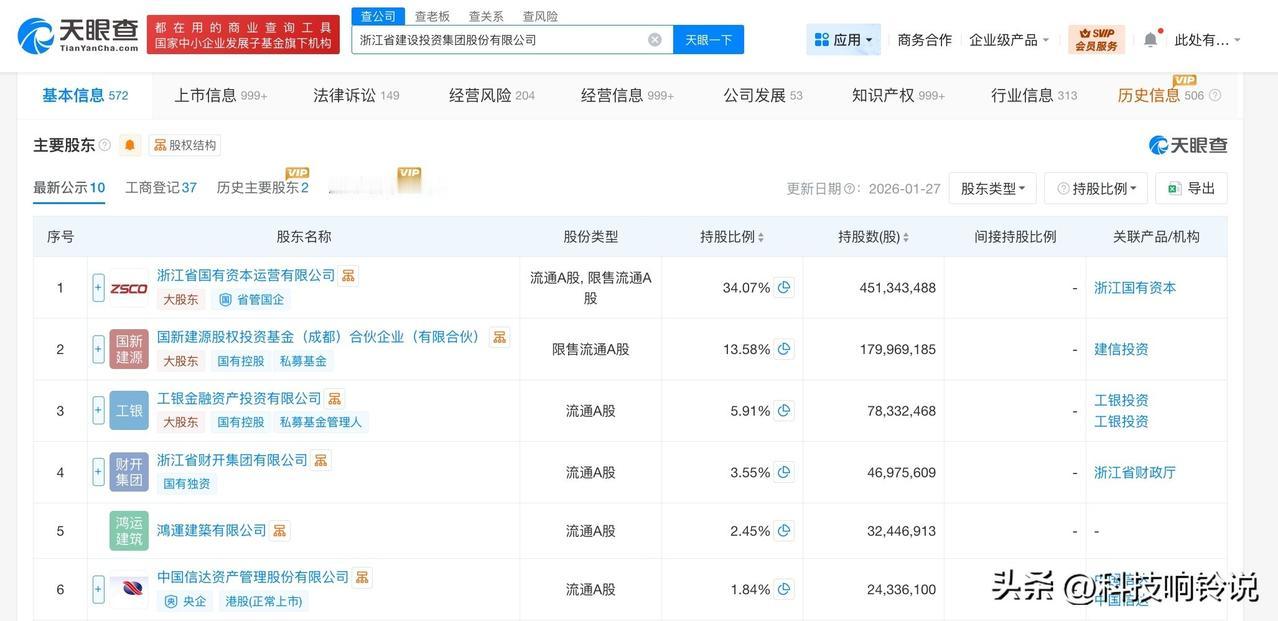This screenshot has width=1278, height=621.
Task: Toggle the shareholder alert bell icon beside 主要股东
Action: coord(130,145)
